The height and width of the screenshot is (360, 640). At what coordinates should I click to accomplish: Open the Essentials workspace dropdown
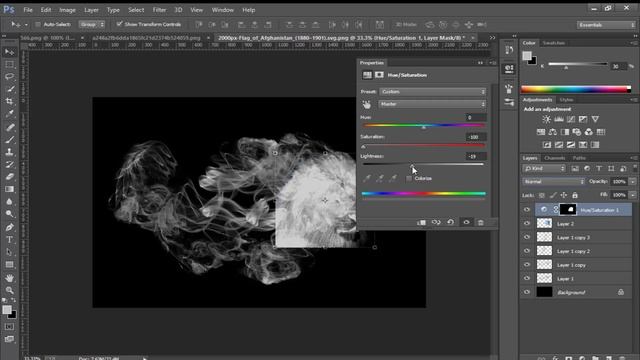tap(606, 25)
